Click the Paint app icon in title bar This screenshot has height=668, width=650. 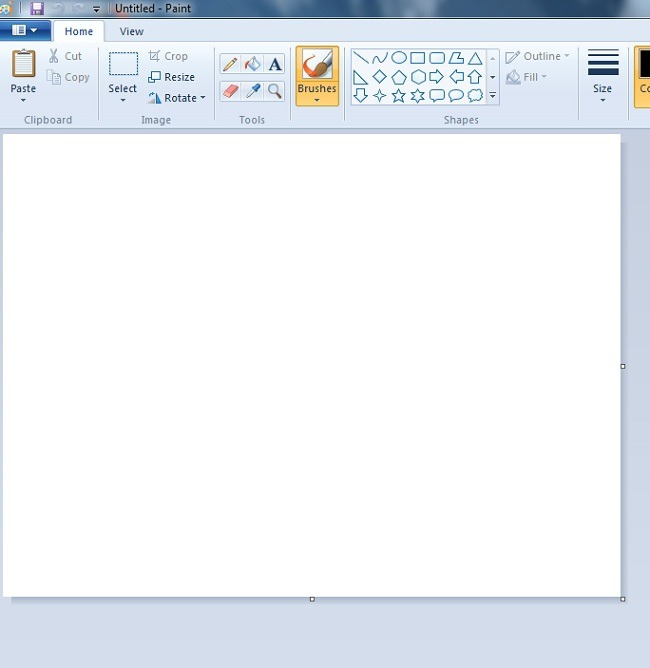(6, 9)
